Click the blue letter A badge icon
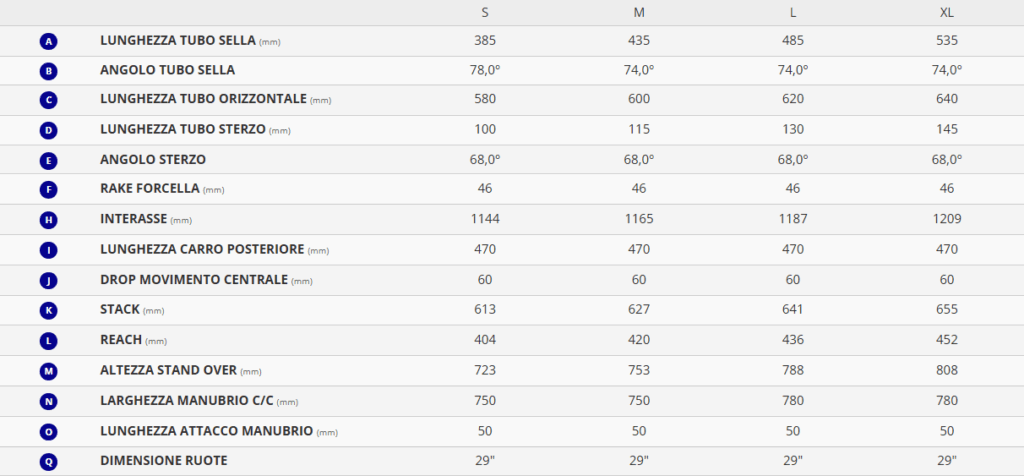Screen dimensions: 1024x476 49,42
